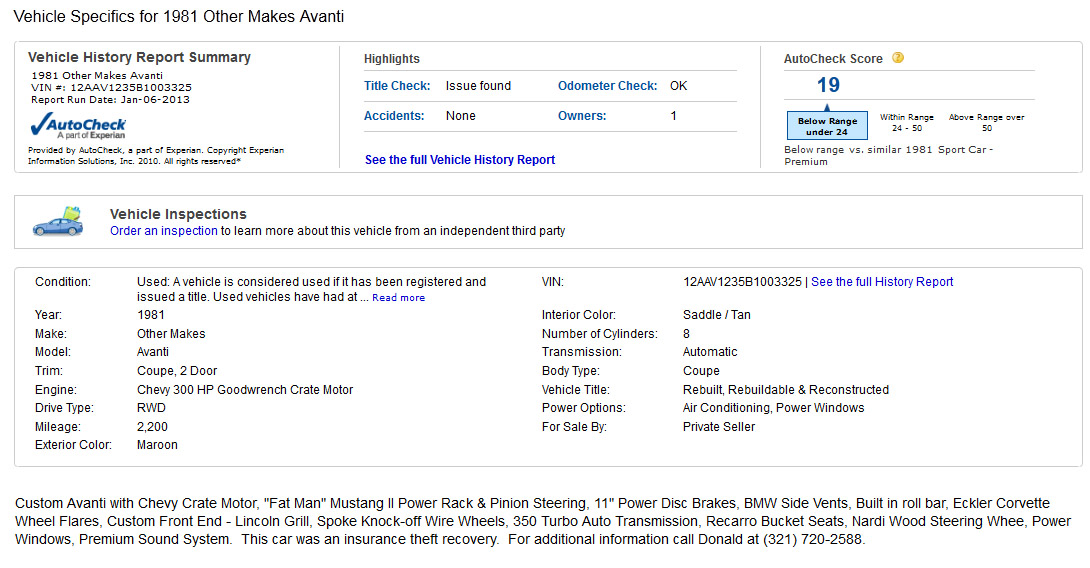Select the Owners highlight label

[582, 116]
